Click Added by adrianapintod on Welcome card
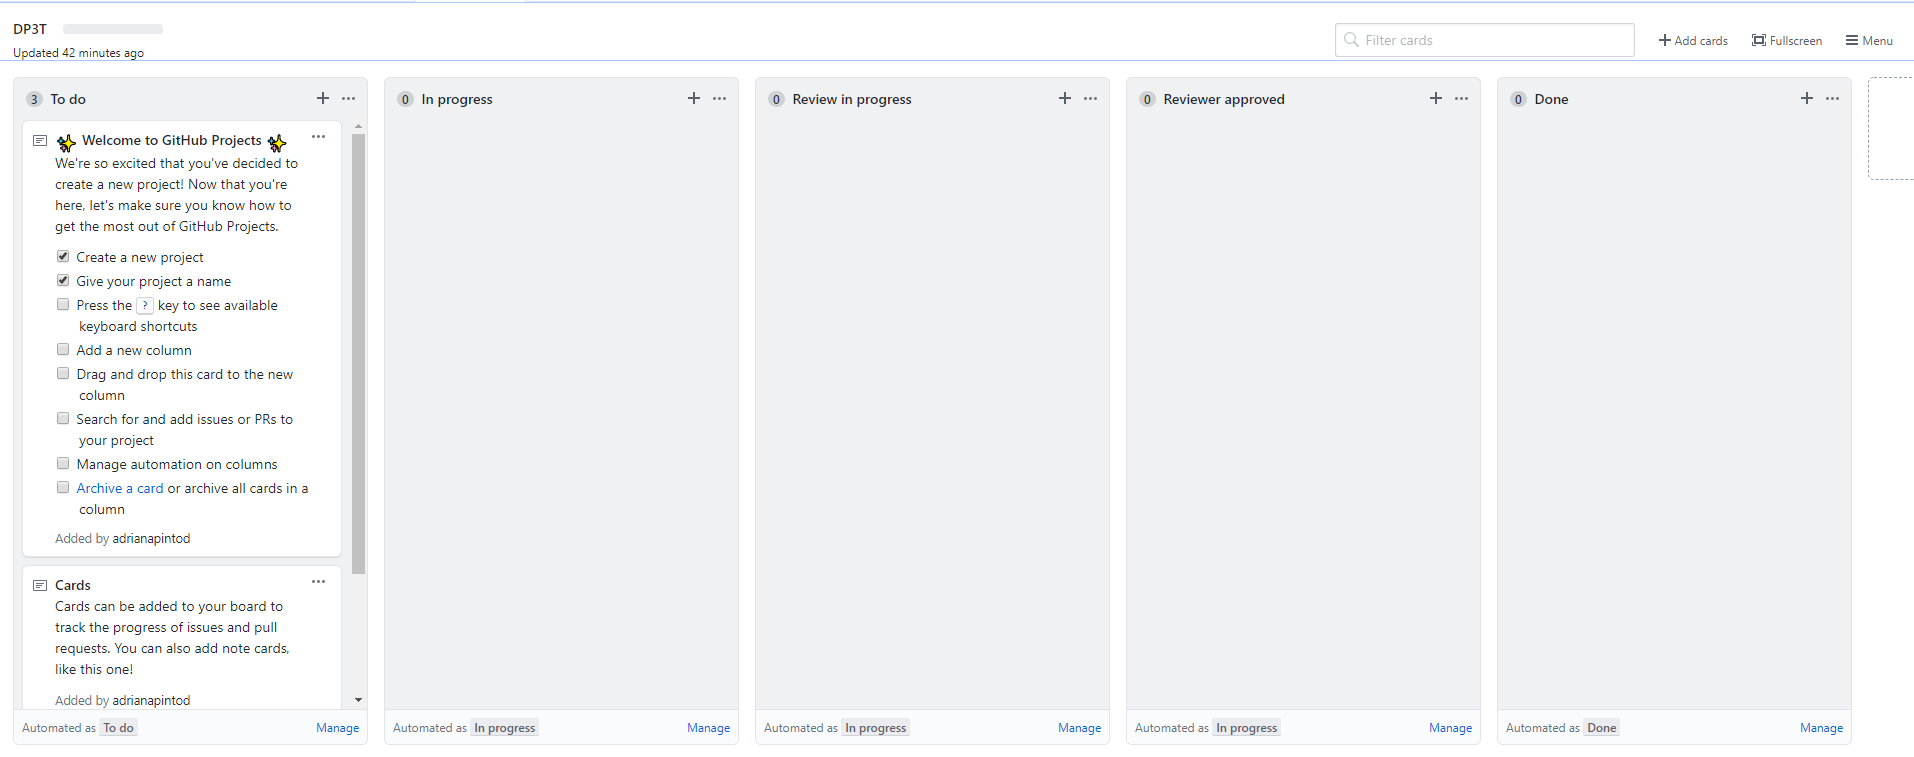Viewport: 1914px width, 757px height. click(x=122, y=538)
